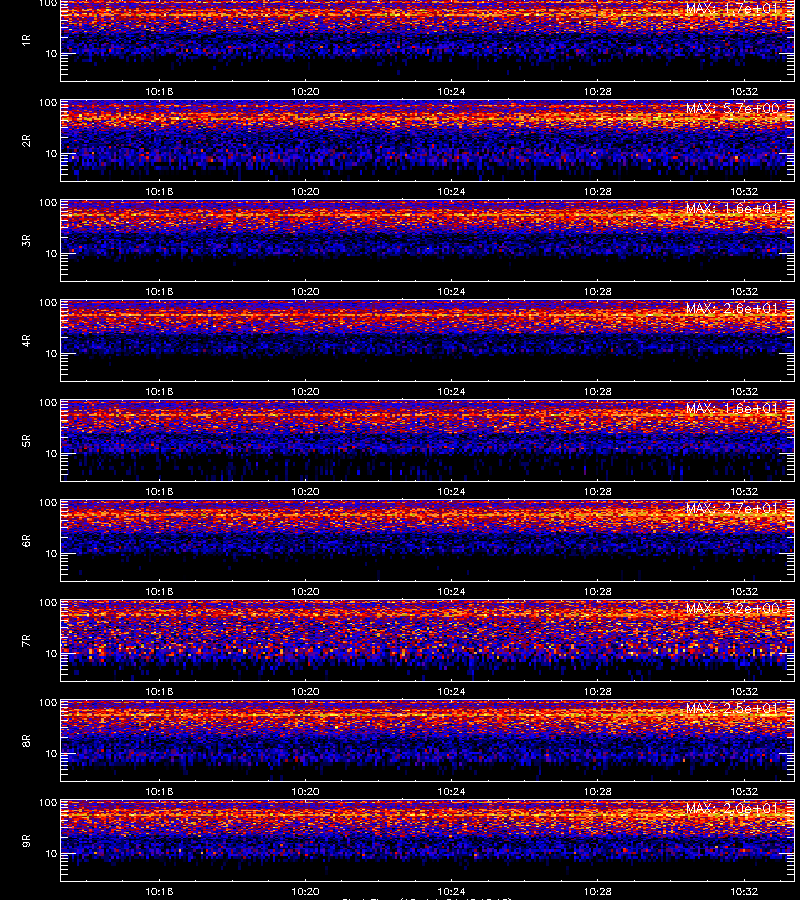Click the 10:28 time label under panel 3R
The image size is (800, 900).
598,291
